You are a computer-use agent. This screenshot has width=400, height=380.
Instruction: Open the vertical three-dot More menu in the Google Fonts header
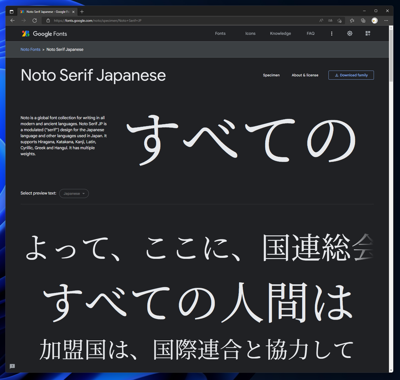tap(331, 34)
